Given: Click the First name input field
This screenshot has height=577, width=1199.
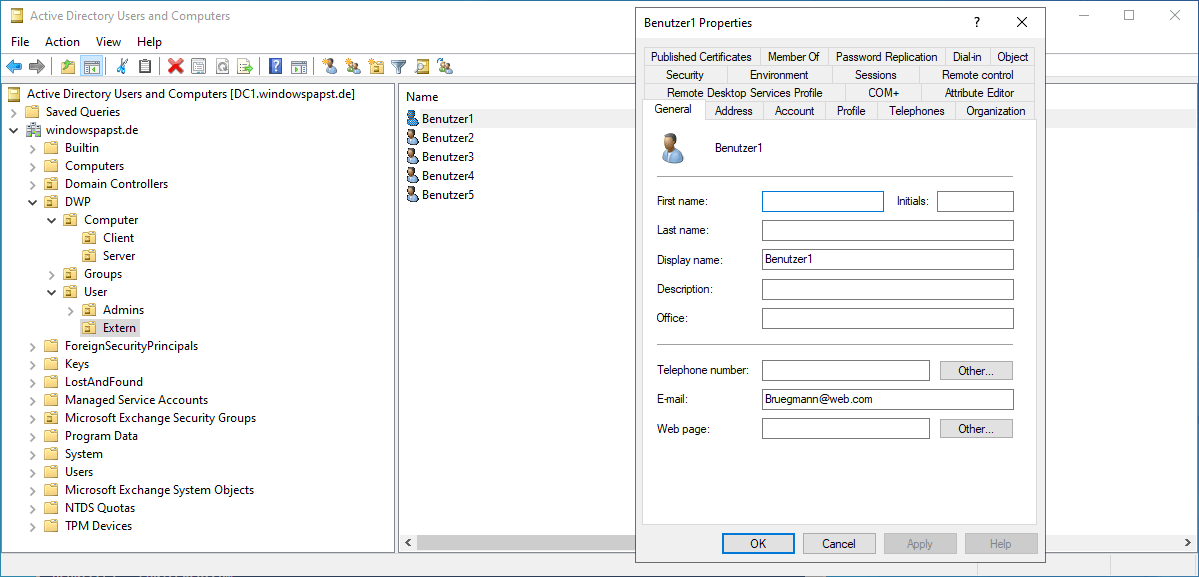Looking at the screenshot, I should click(x=822, y=202).
